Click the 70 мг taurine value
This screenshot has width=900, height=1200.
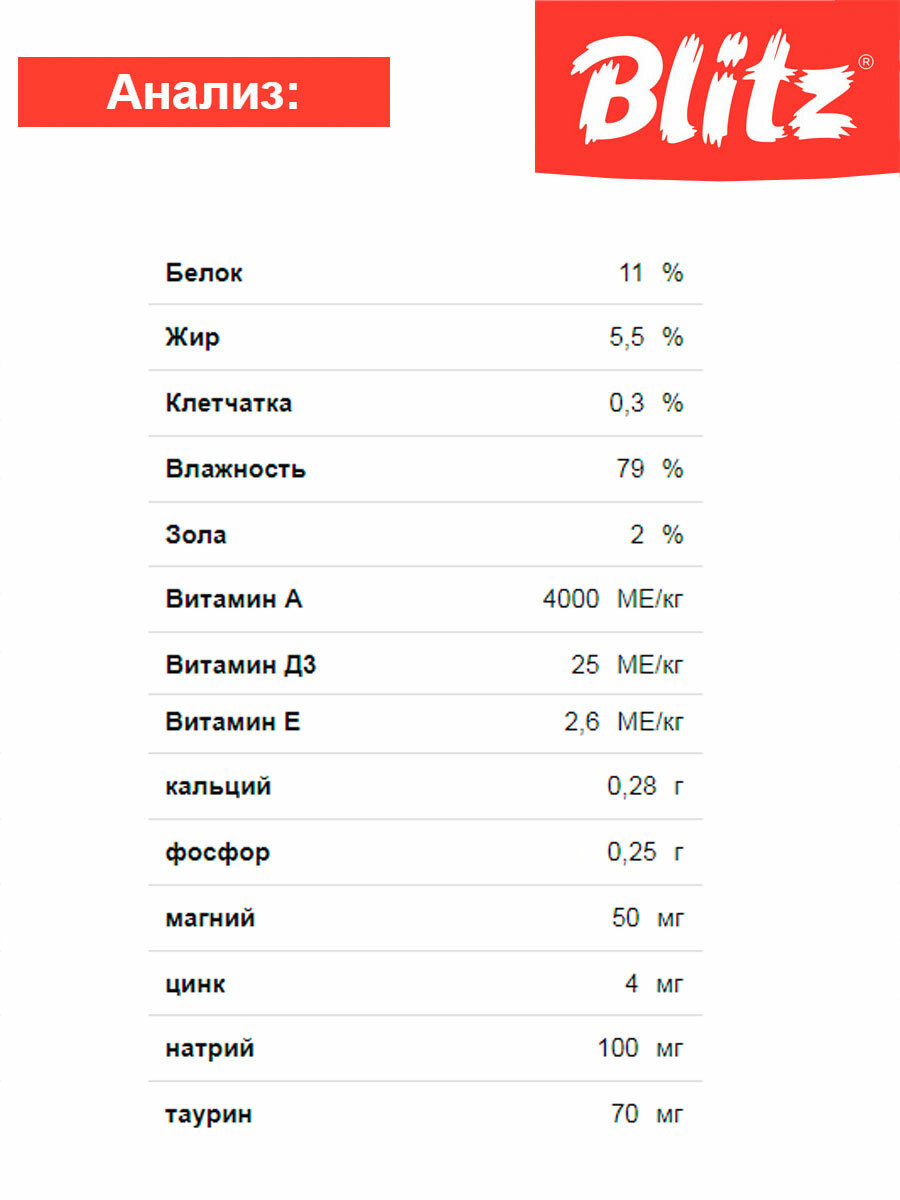coord(646,1114)
